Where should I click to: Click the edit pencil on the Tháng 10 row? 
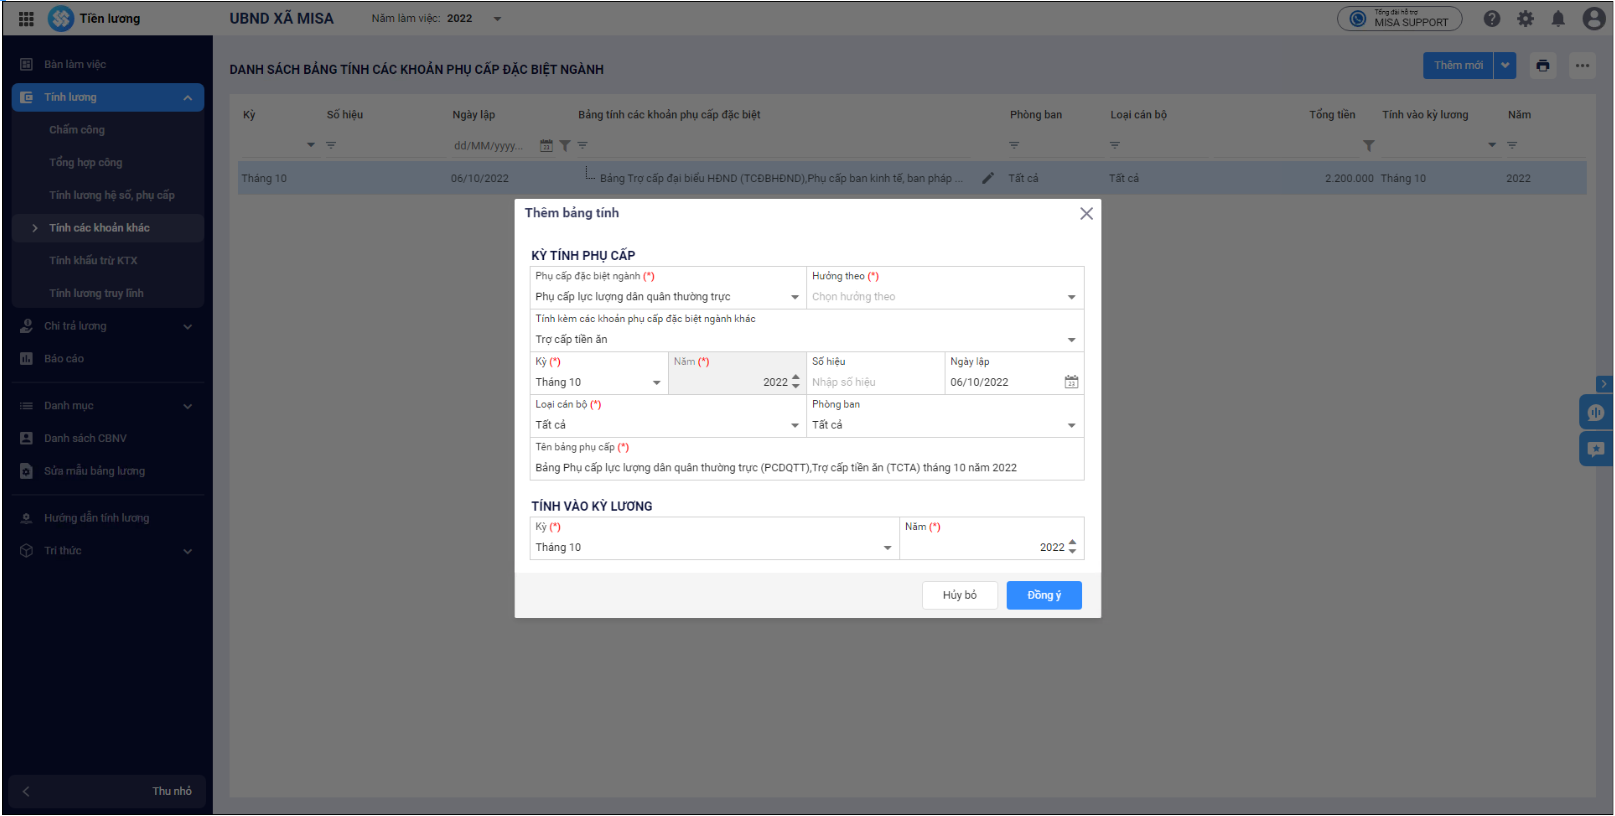coord(988,178)
